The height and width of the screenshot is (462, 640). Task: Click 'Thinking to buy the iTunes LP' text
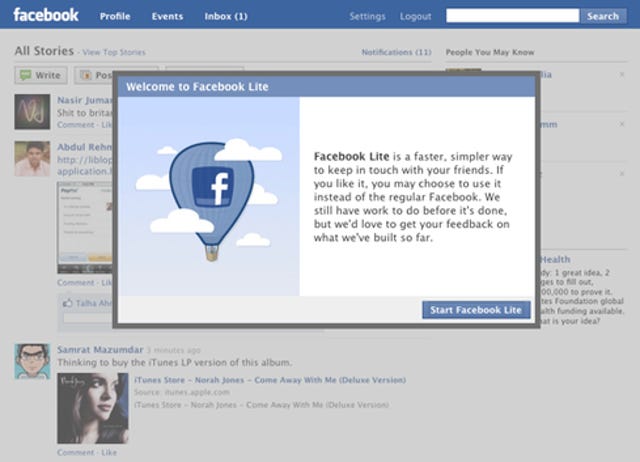(175, 362)
